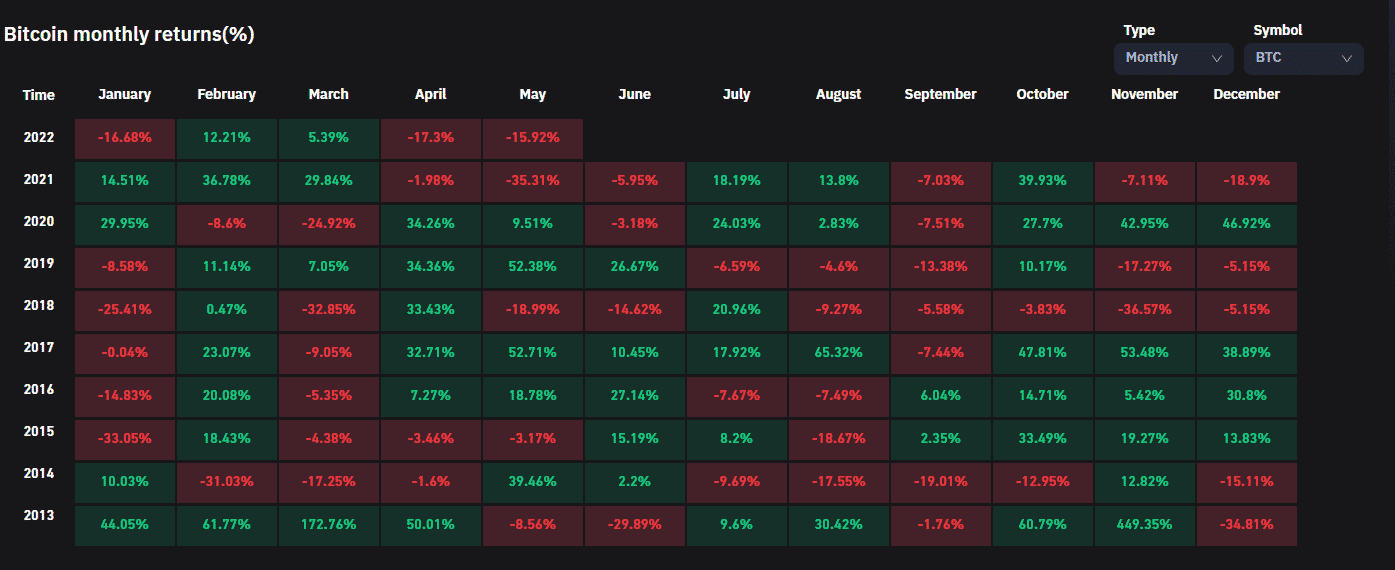Select the 172.76% March 2013 cell
Viewport: 1395px width, 570px height.
pyautogui.click(x=328, y=524)
